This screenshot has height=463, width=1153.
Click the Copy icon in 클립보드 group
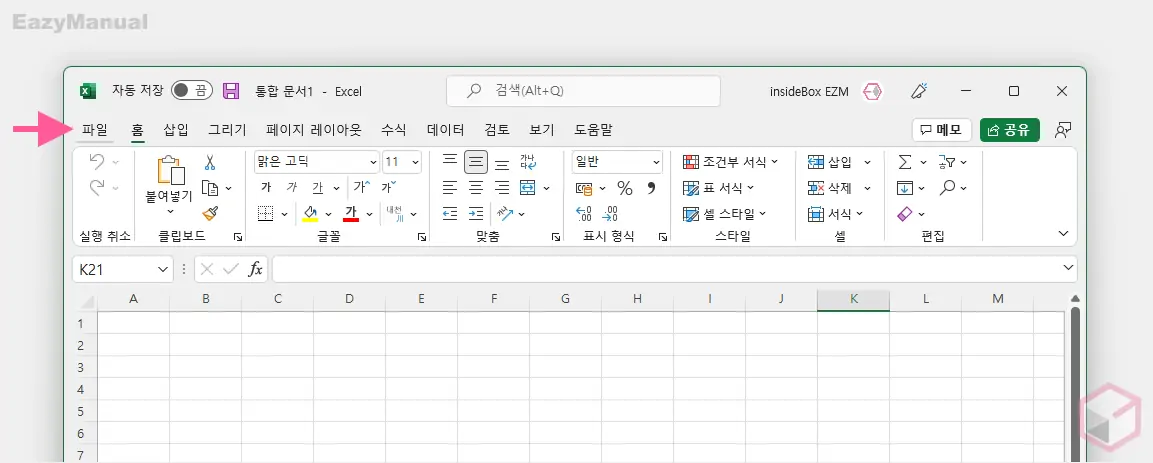click(x=210, y=188)
